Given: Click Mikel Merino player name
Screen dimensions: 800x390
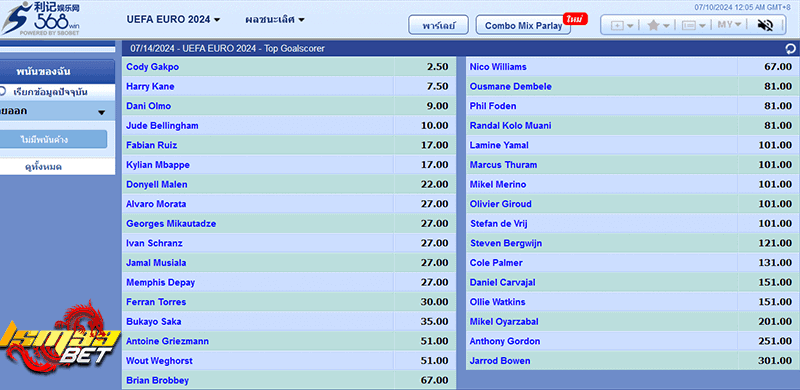Looking at the screenshot, I should click(x=498, y=184).
